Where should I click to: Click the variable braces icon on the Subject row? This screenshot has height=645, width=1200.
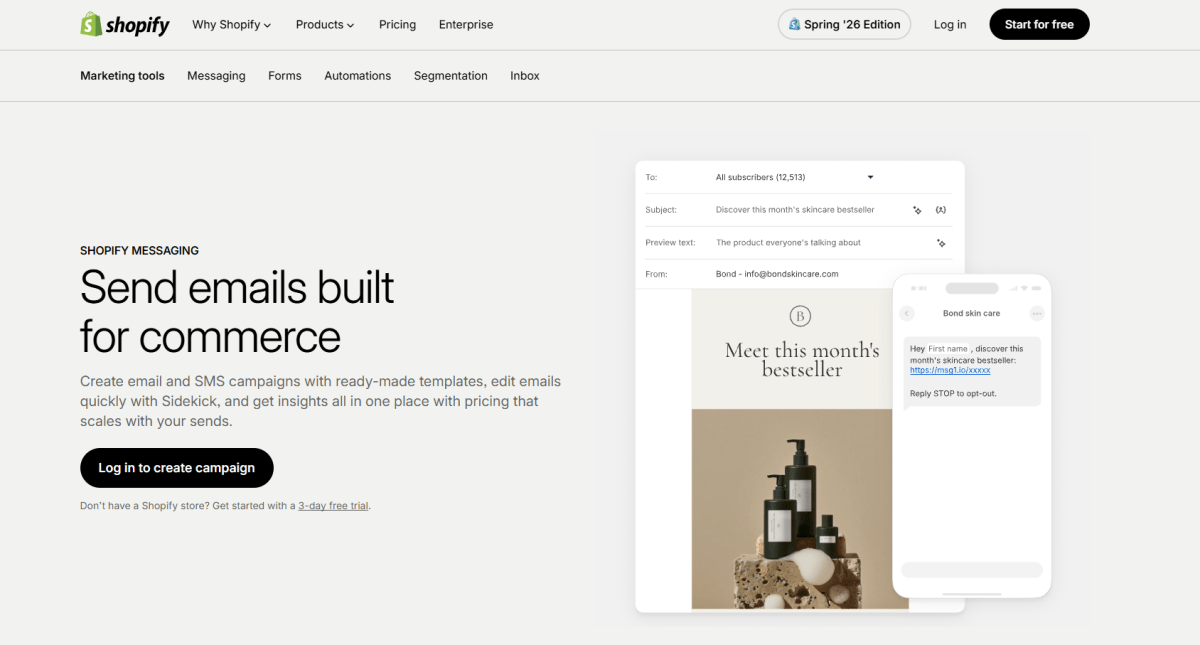[941, 210]
